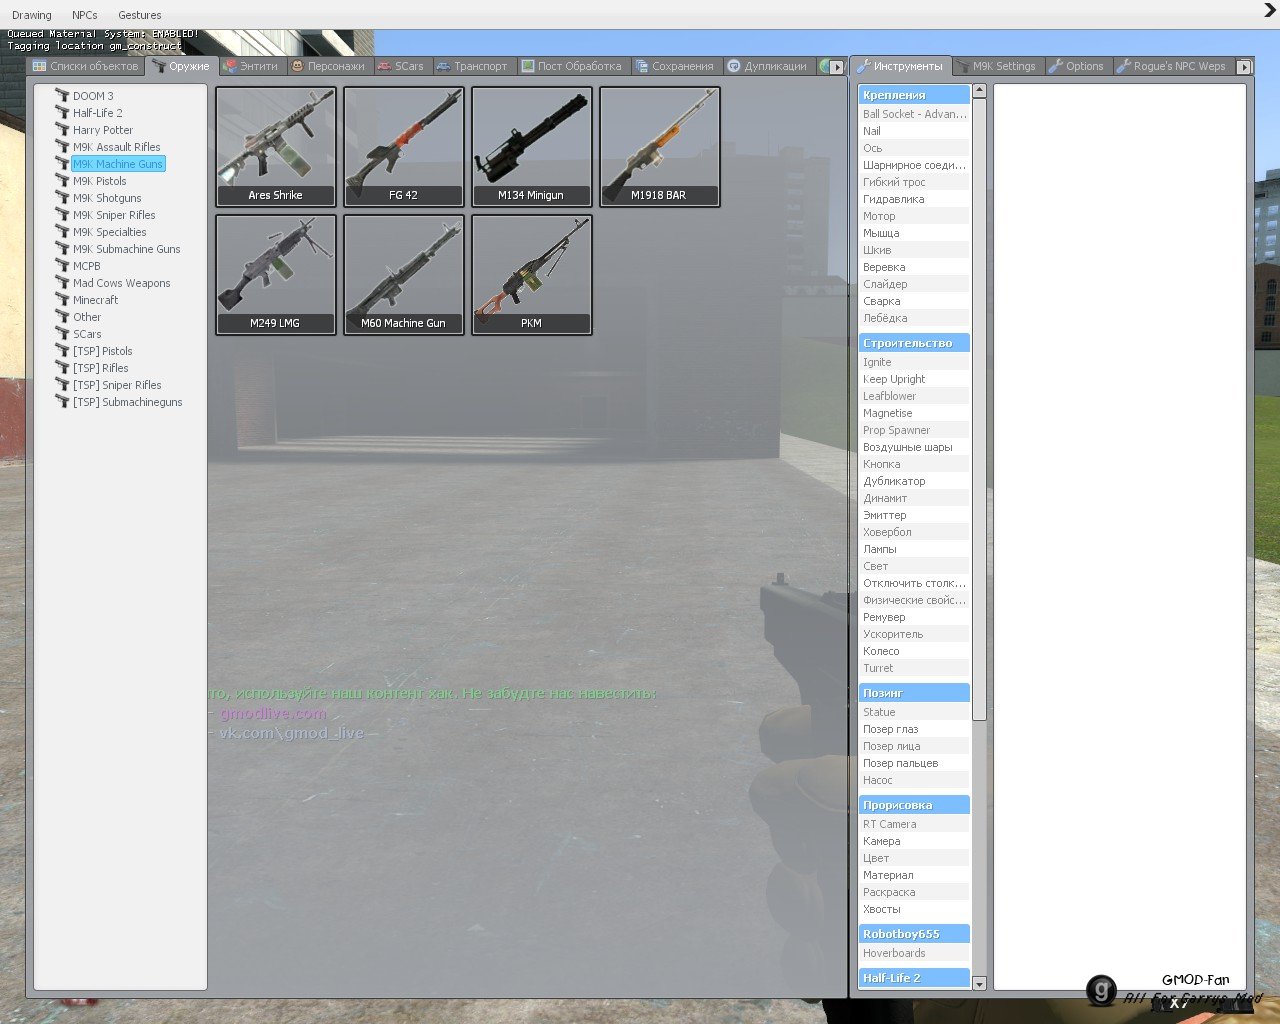The width and height of the screenshot is (1280, 1024).
Task: Select the Веревка tool
Action: tap(914, 267)
